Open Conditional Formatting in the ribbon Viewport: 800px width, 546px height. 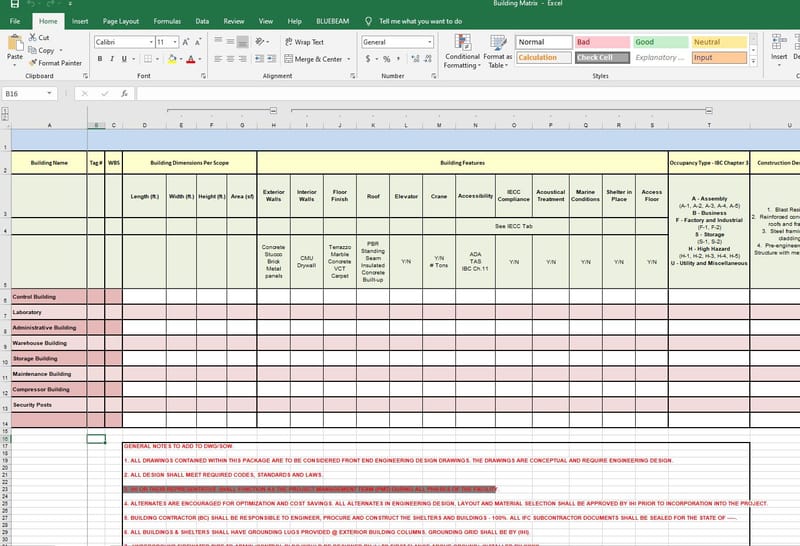tap(462, 49)
